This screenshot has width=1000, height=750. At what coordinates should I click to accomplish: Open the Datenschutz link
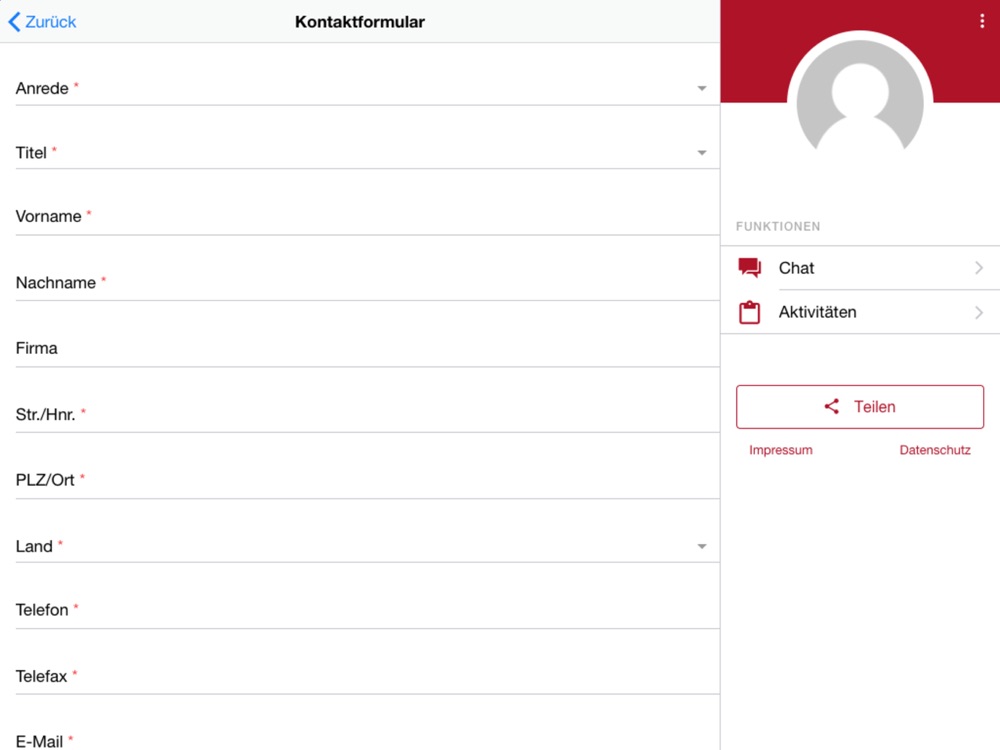pyautogui.click(x=935, y=450)
